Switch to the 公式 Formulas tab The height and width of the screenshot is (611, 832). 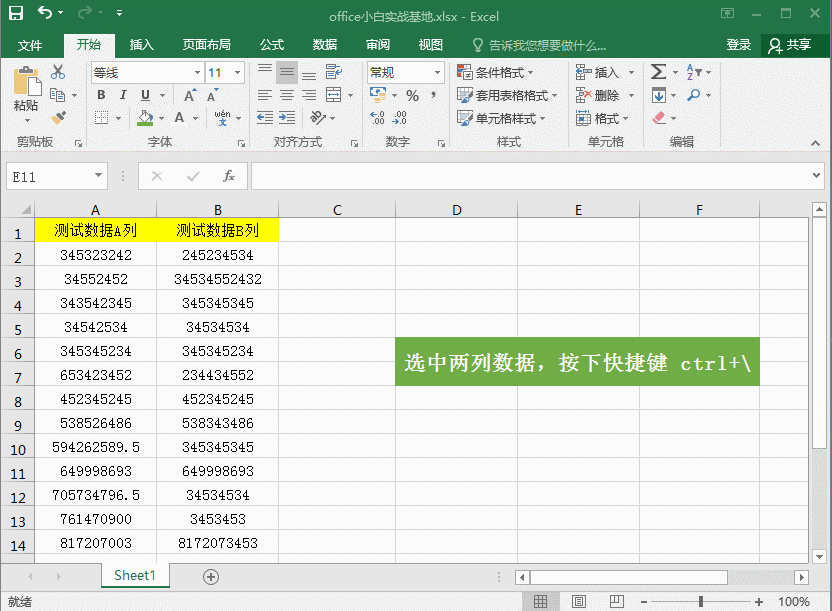(x=272, y=45)
